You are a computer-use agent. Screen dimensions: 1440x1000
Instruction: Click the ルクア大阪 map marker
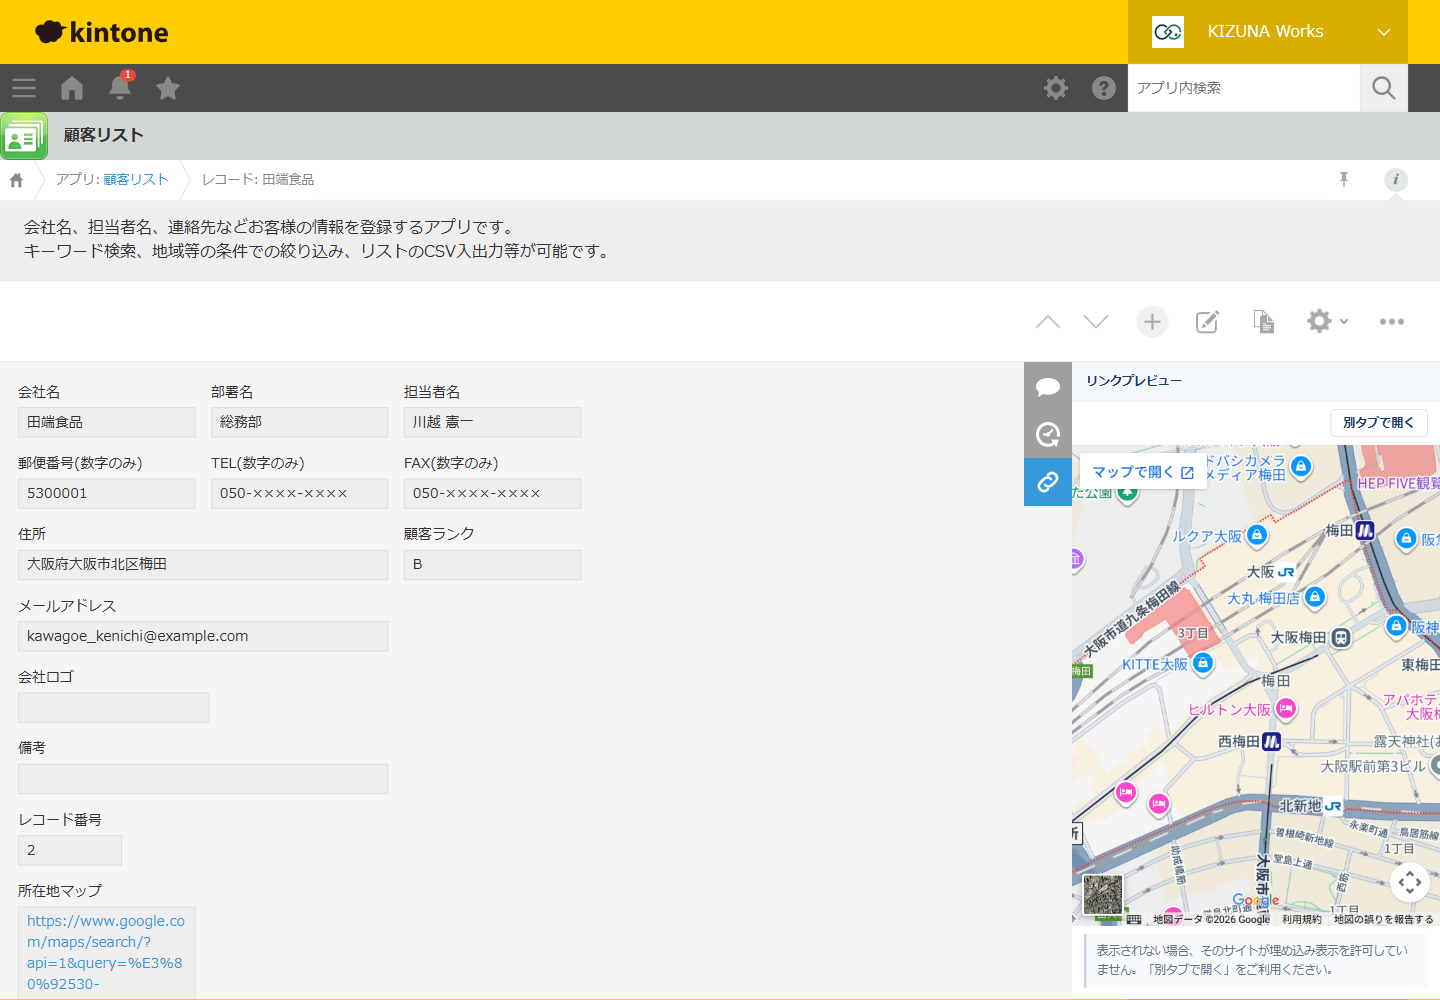point(1257,535)
